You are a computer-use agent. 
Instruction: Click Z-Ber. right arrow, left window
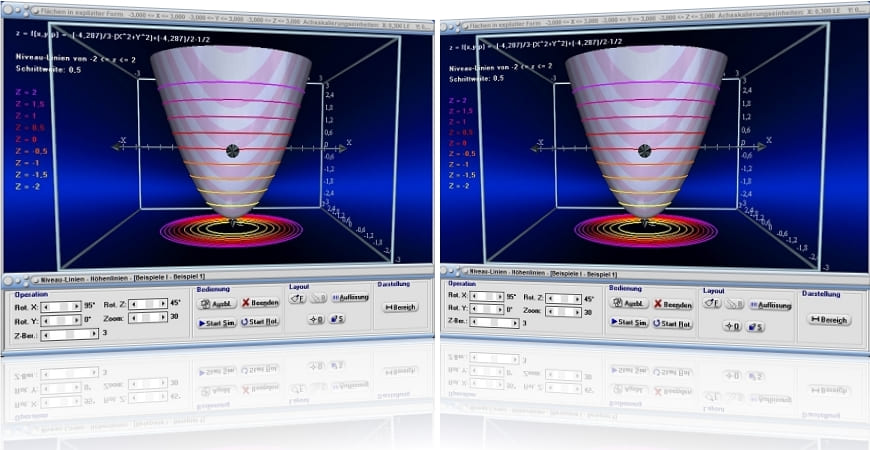[x=95, y=334]
